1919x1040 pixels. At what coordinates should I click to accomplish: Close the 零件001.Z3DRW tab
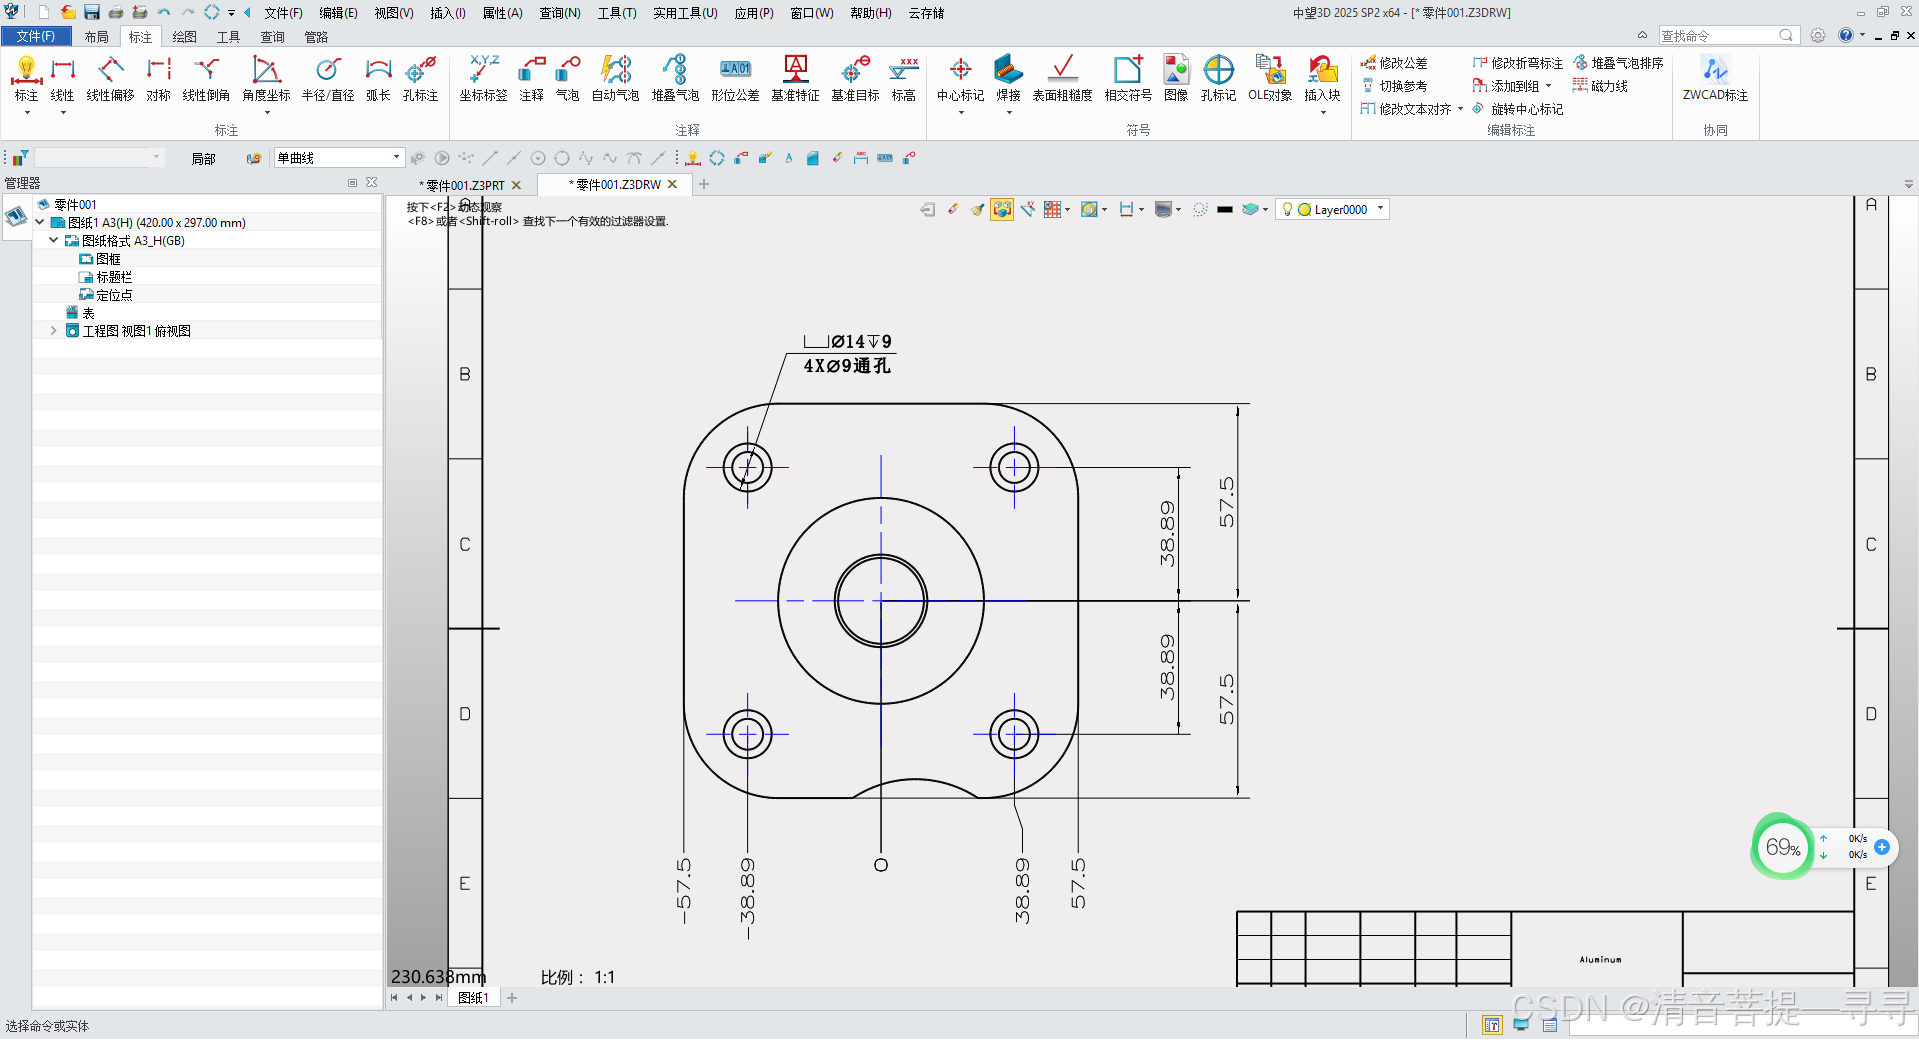pos(673,185)
